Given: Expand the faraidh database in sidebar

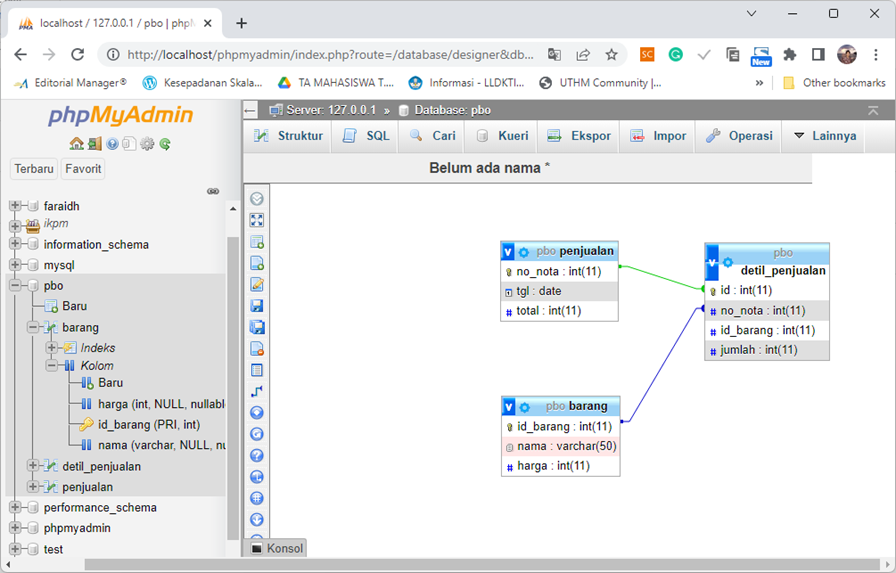Looking at the screenshot, I should [x=15, y=206].
